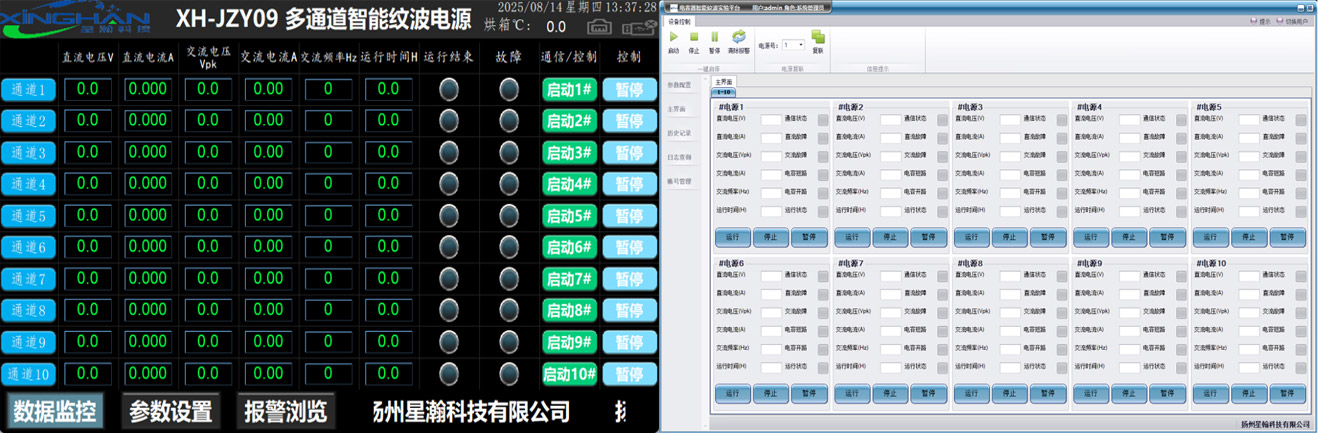The height and width of the screenshot is (433, 1318).
Task: Switch to the 参数设置 tab at bottom
Action: (171, 411)
